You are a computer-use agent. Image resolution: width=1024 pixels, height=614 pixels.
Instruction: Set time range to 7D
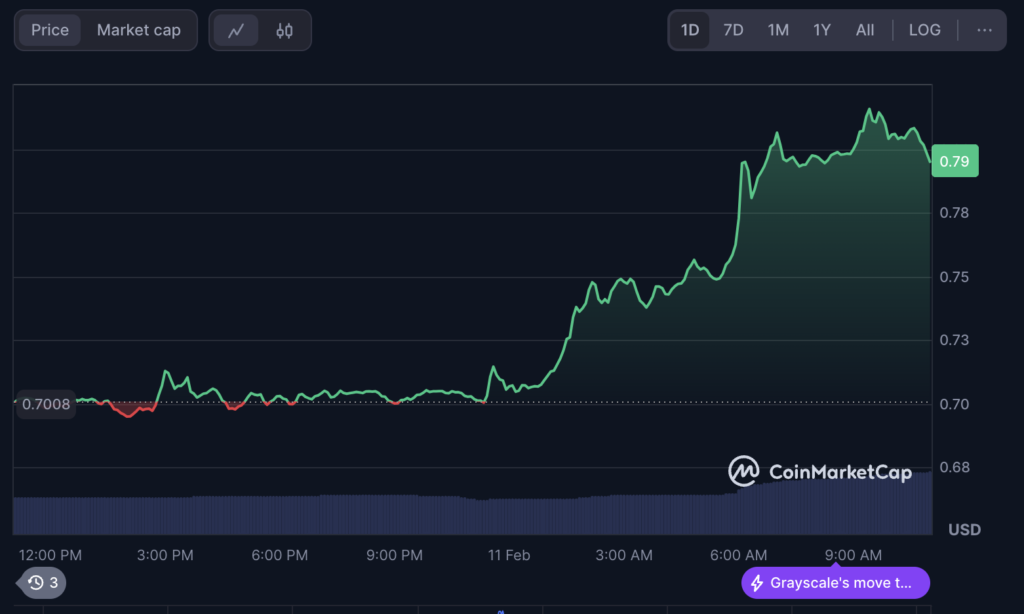tap(733, 30)
